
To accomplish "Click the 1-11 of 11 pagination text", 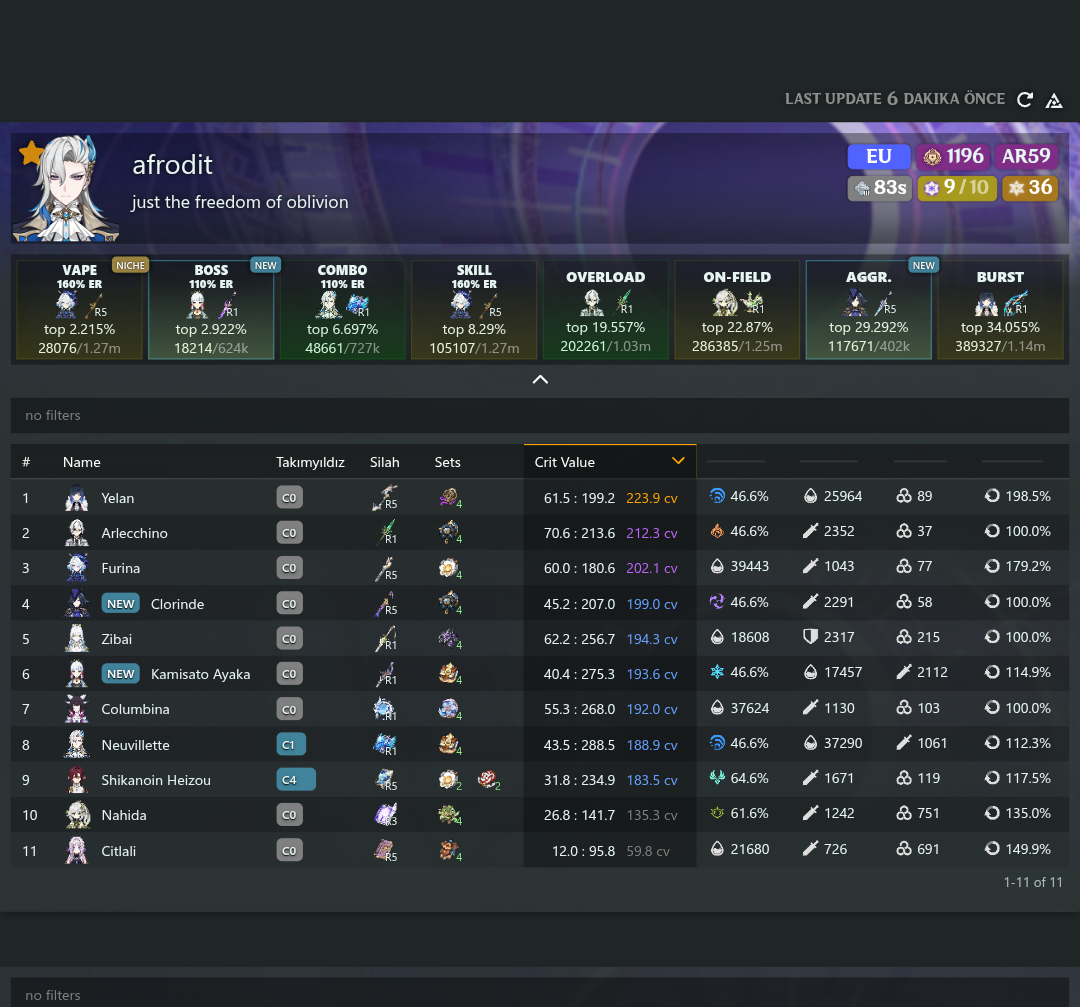I will pos(1032,882).
